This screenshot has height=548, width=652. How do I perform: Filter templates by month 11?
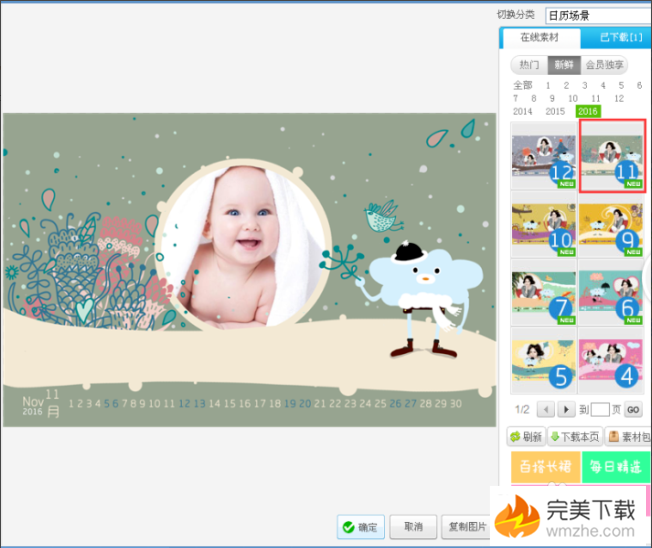coord(596,99)
